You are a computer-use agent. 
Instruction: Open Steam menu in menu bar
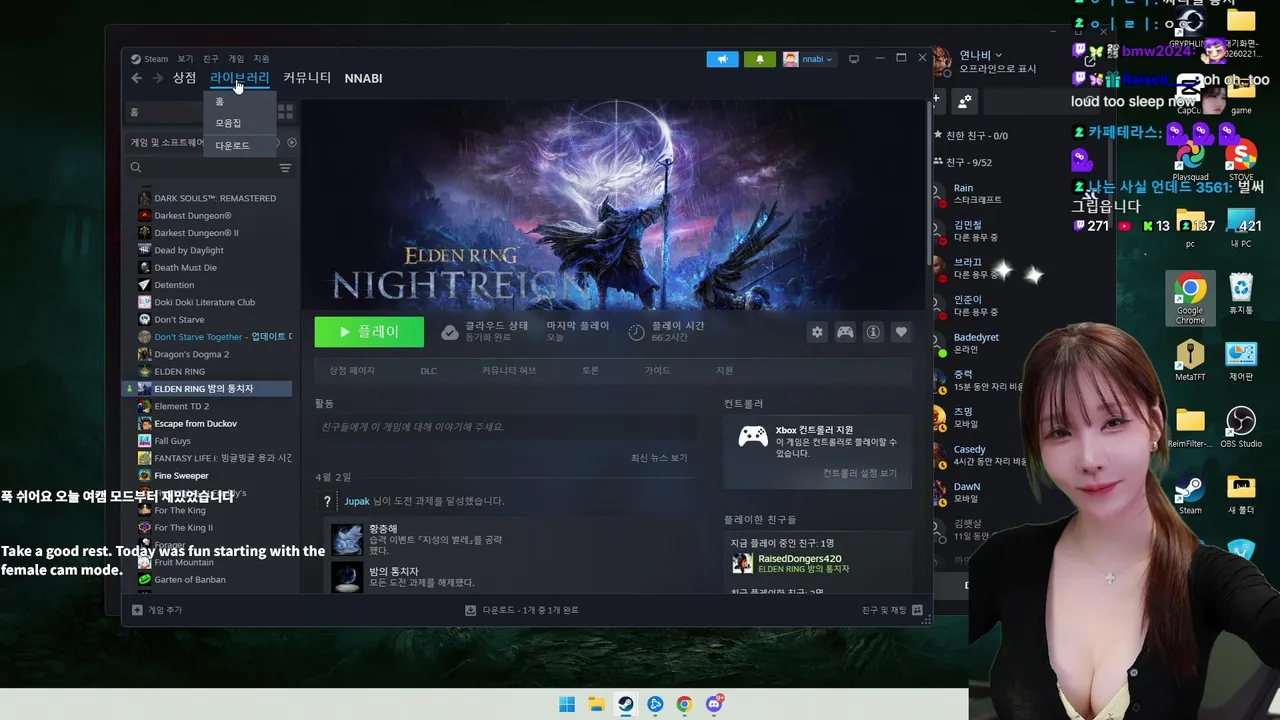(x=150, y=59)
